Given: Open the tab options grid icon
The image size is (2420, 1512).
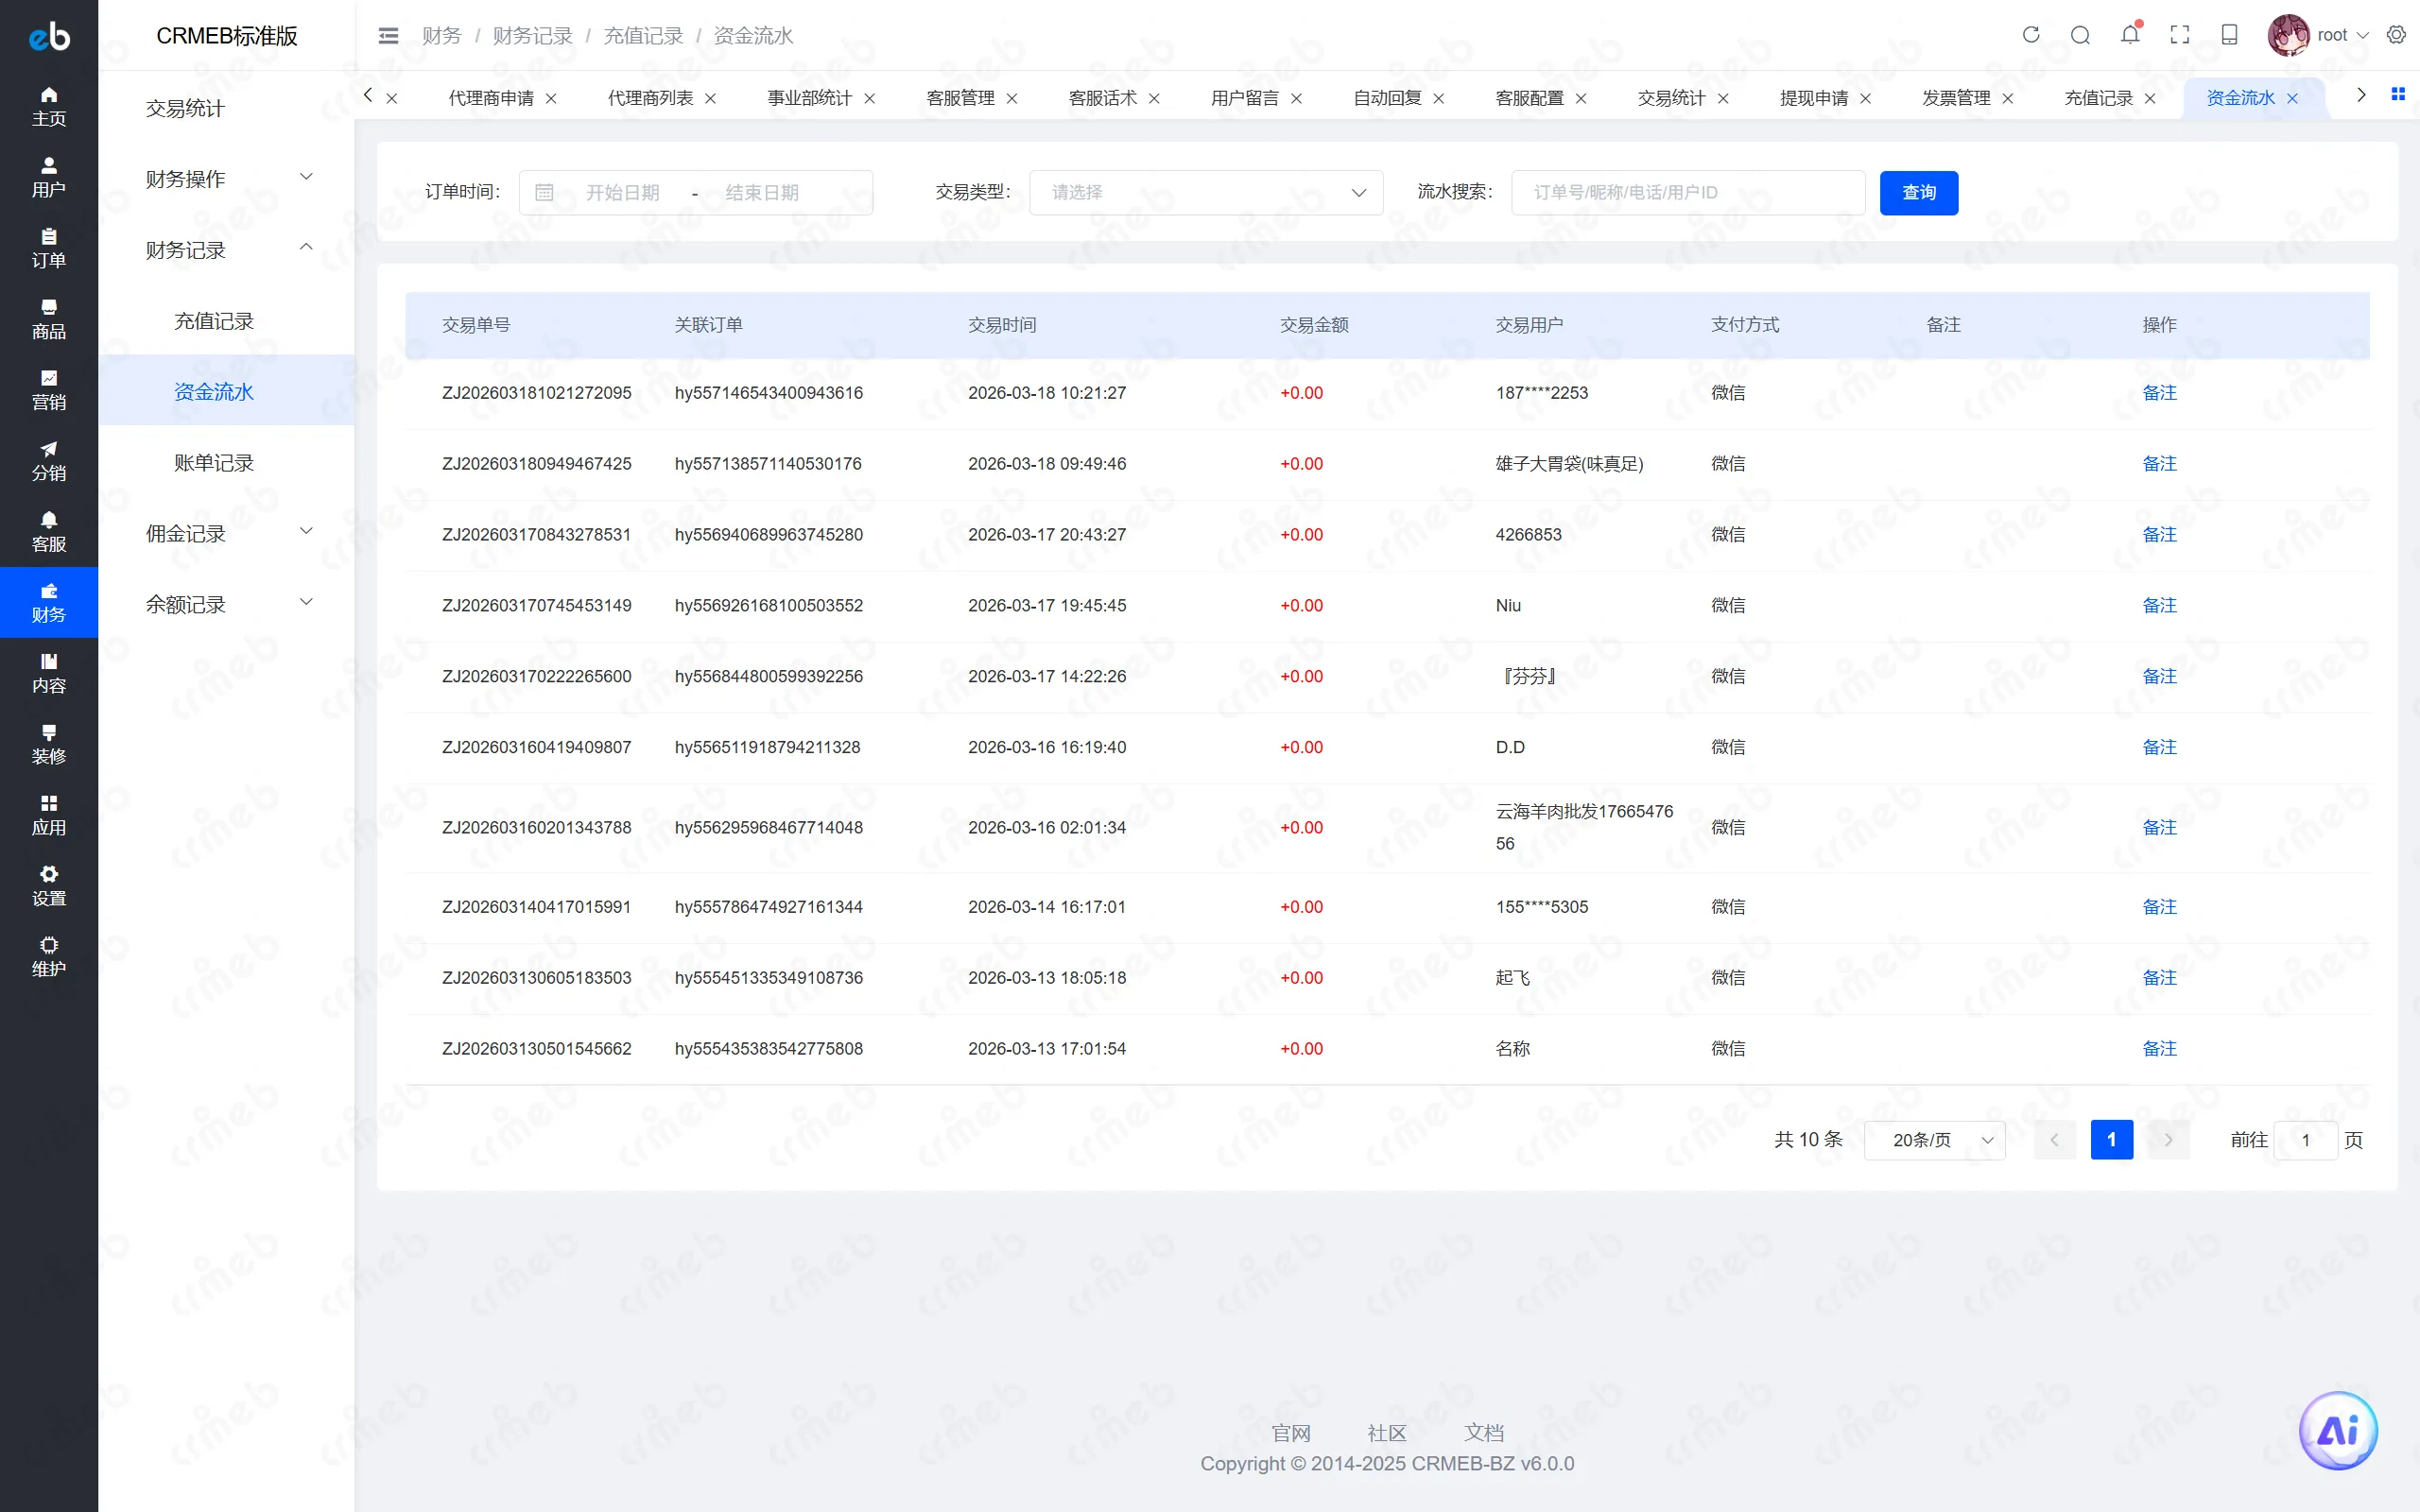Looking at the screenshot, I should [x=2397, y=94].
